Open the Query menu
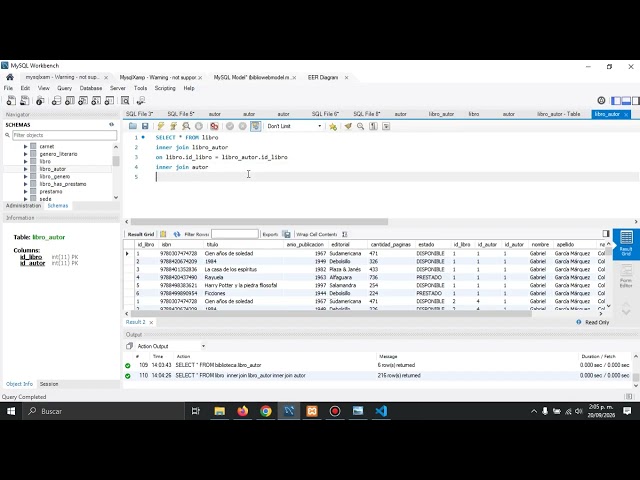 point(64,88)
